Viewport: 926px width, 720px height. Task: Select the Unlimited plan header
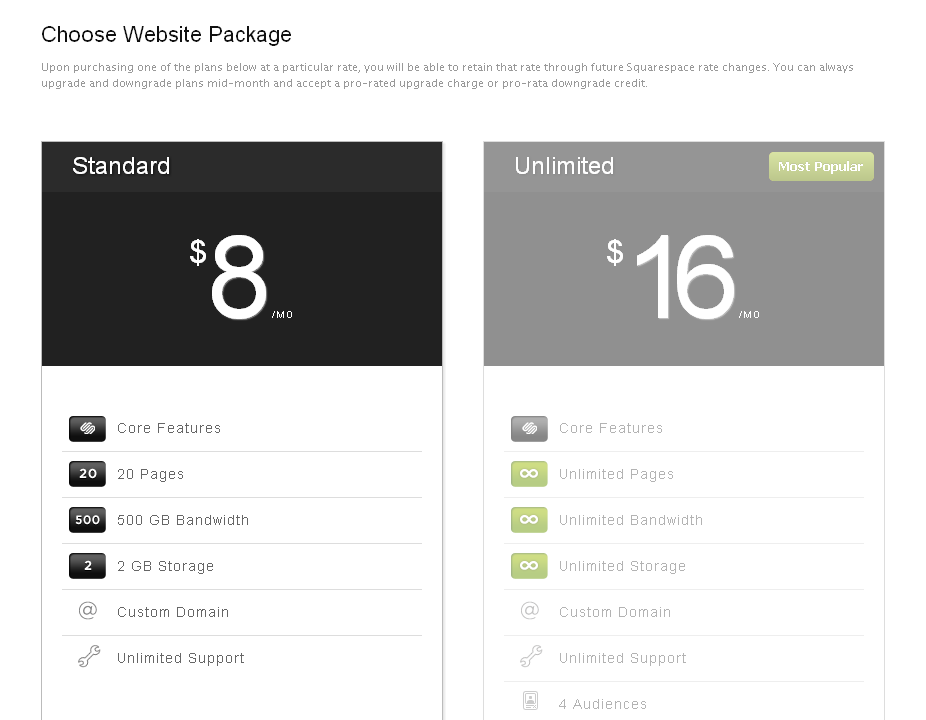564,166
